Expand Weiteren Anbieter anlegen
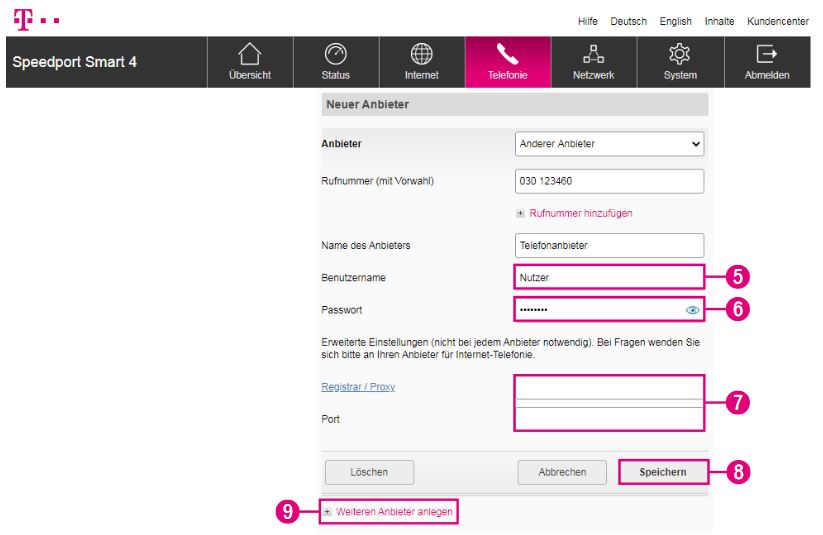This screenshot has height=535, width=823. click(393, 512)
